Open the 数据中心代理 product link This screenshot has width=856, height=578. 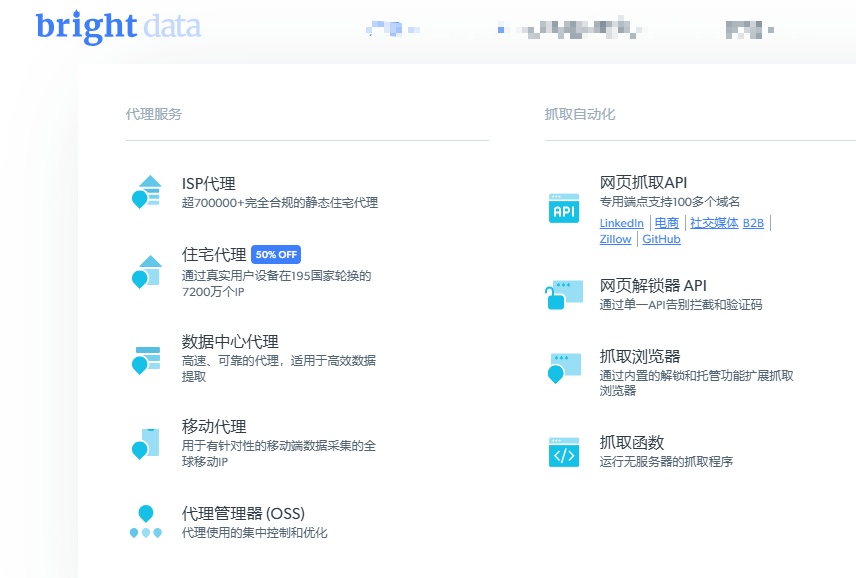230,342
